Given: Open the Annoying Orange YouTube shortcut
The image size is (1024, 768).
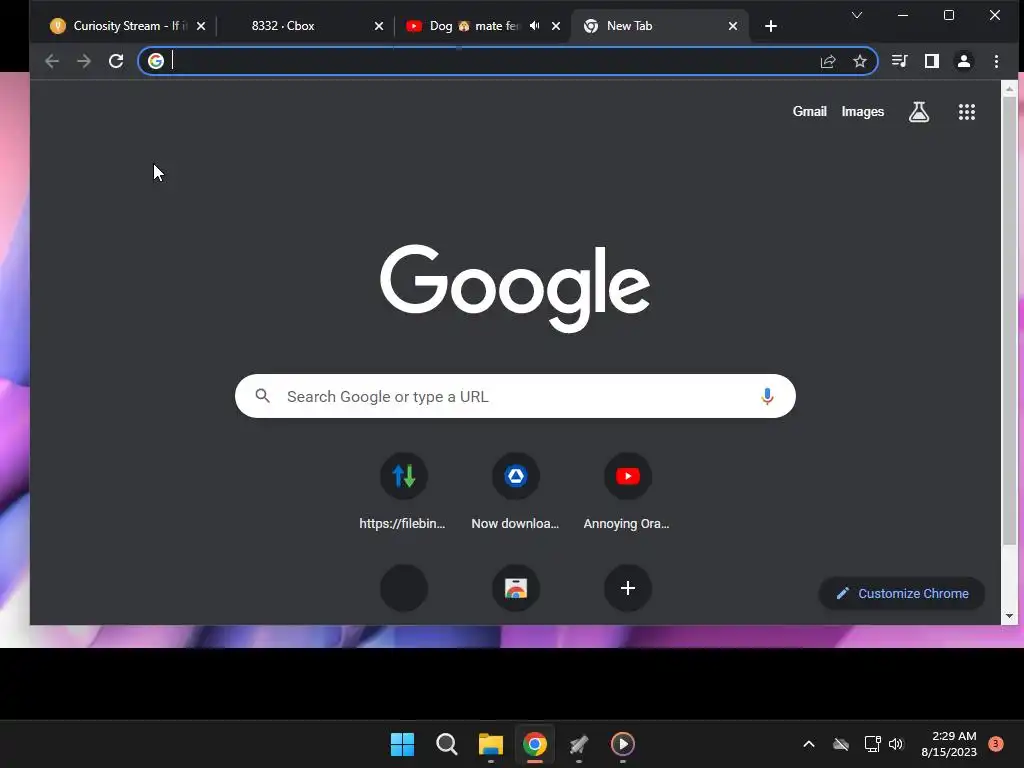Looking at the screenshot, I should pyautogui.click(x=628, y=476).
